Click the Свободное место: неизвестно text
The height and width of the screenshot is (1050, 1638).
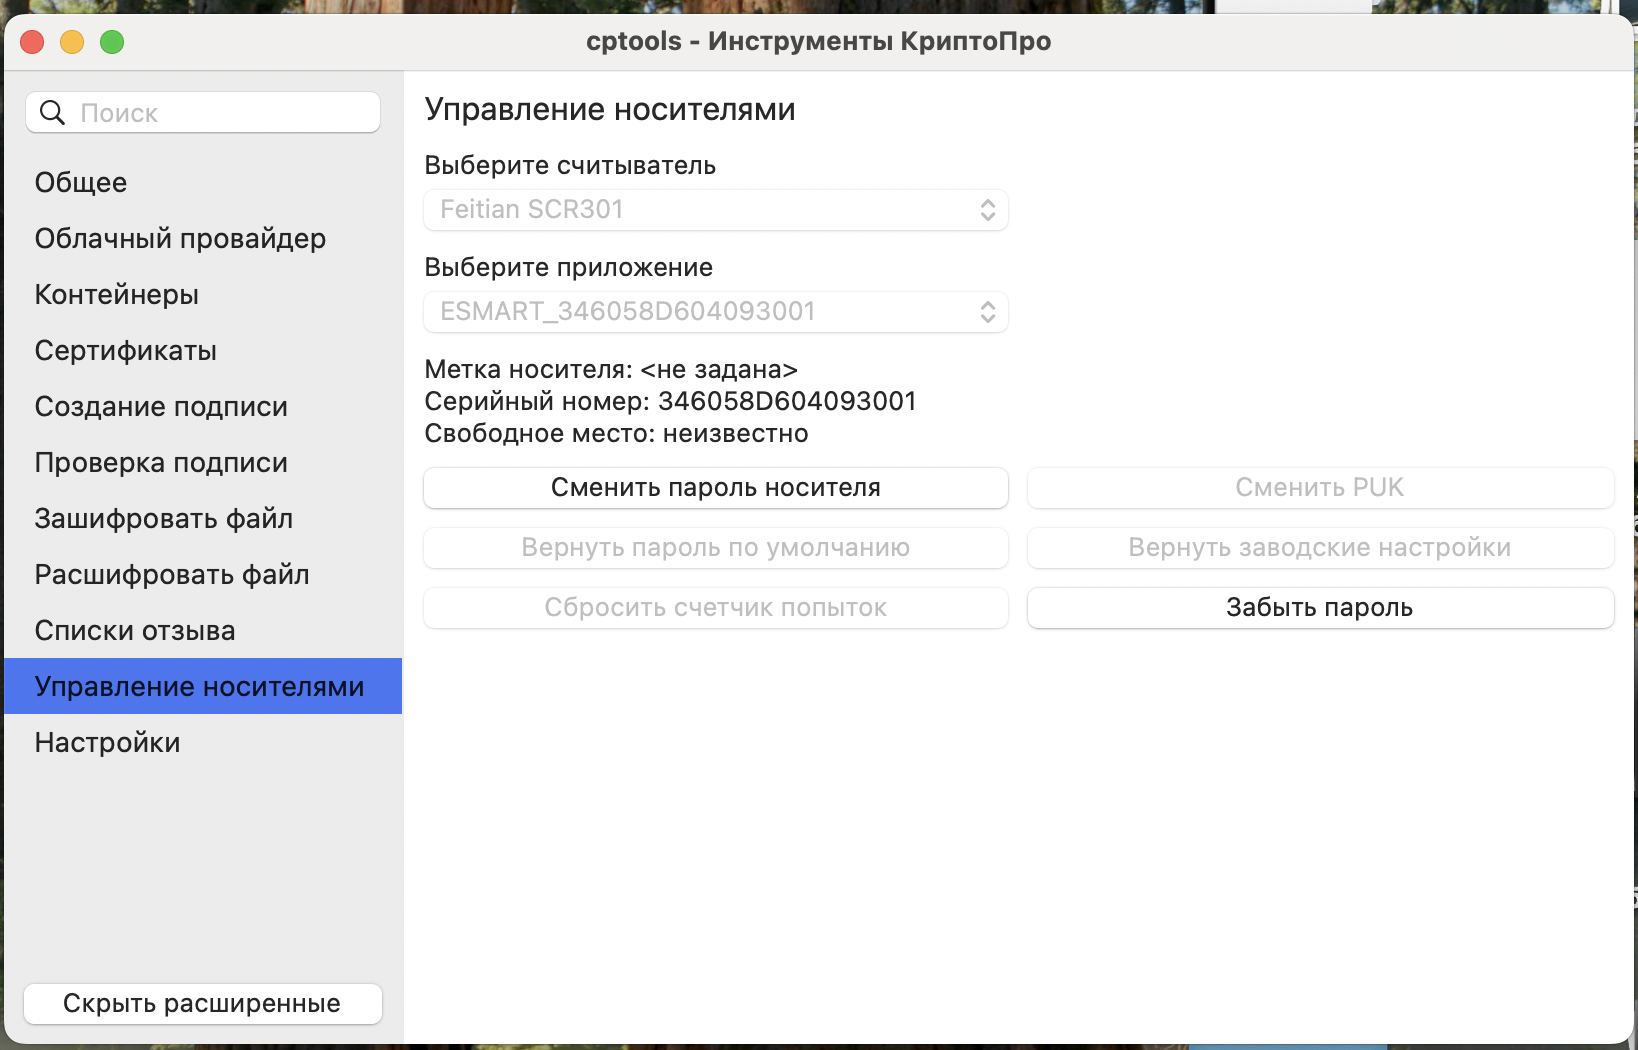click(616, 433)
